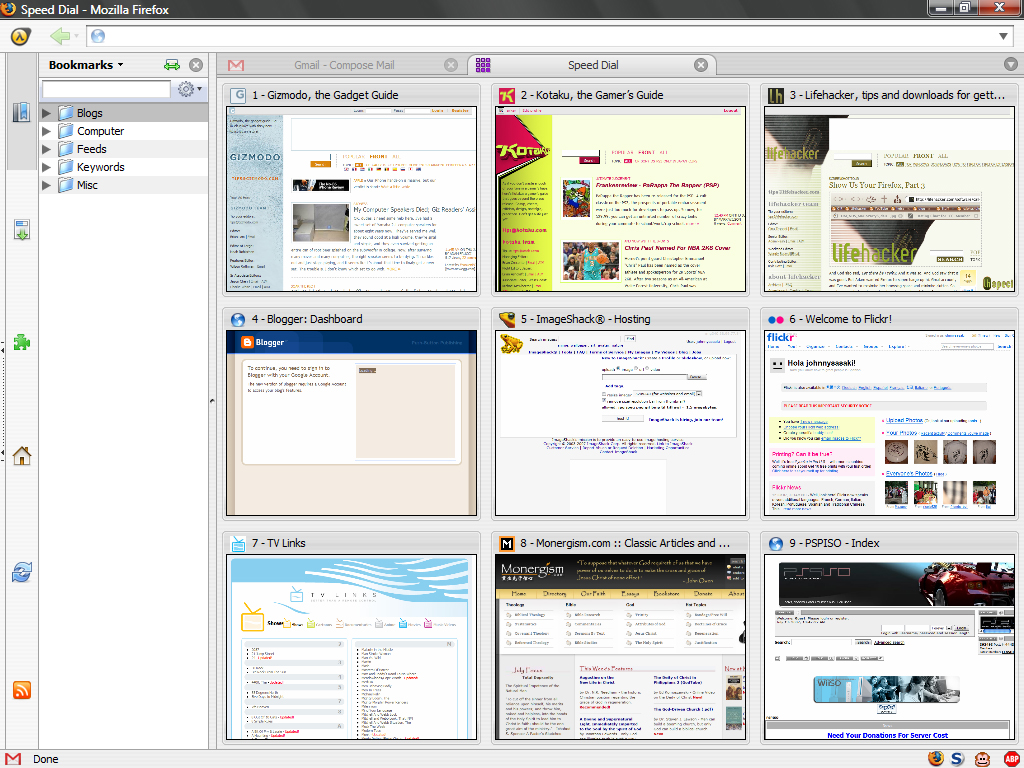Click the yellow lambda icon in the navigation toolbar
This screenshot has width=1024, height=768.
[20, 36]
